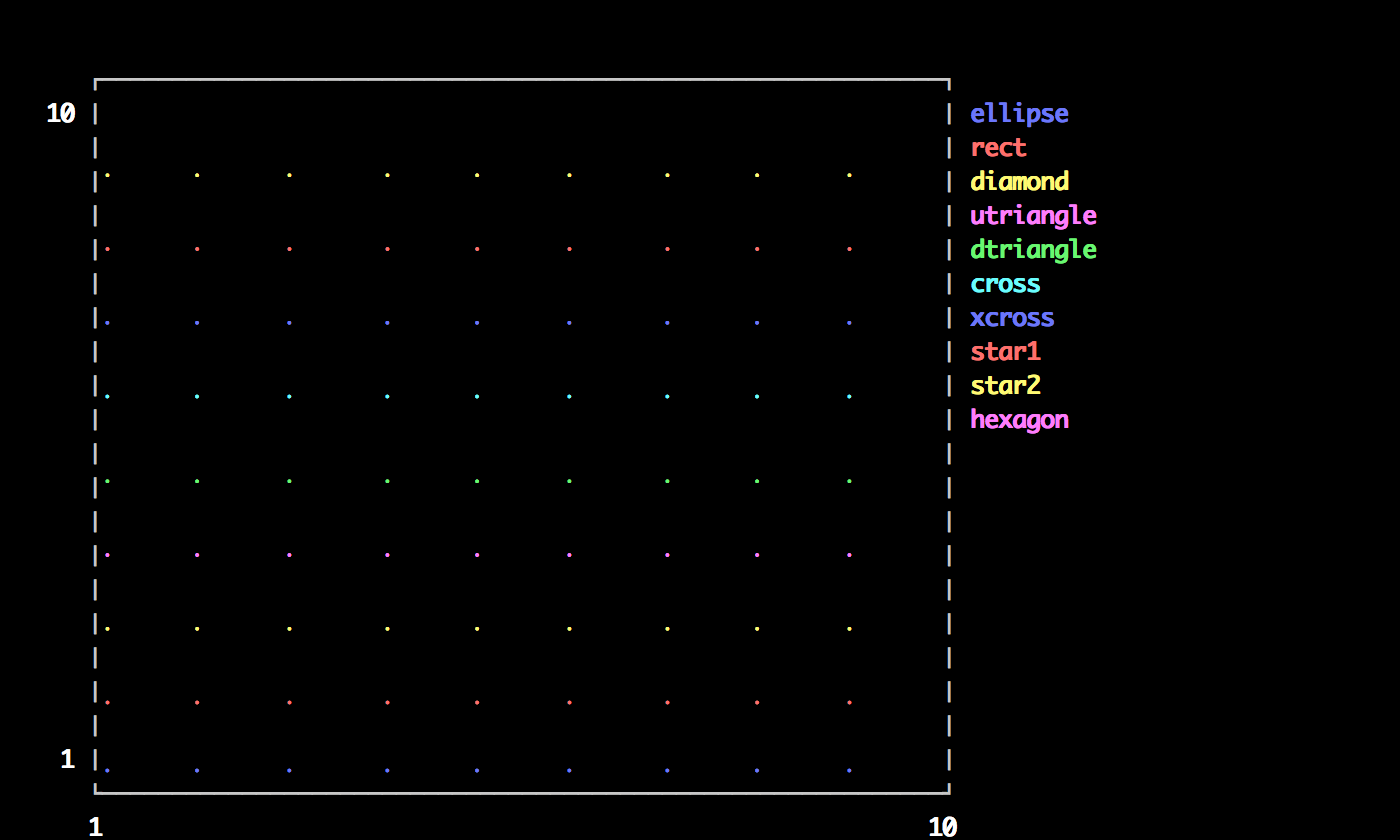This screenshot has height=840, width=1400.
Task: Click the x-axis maximum label 10
Action: coord(942,827)
